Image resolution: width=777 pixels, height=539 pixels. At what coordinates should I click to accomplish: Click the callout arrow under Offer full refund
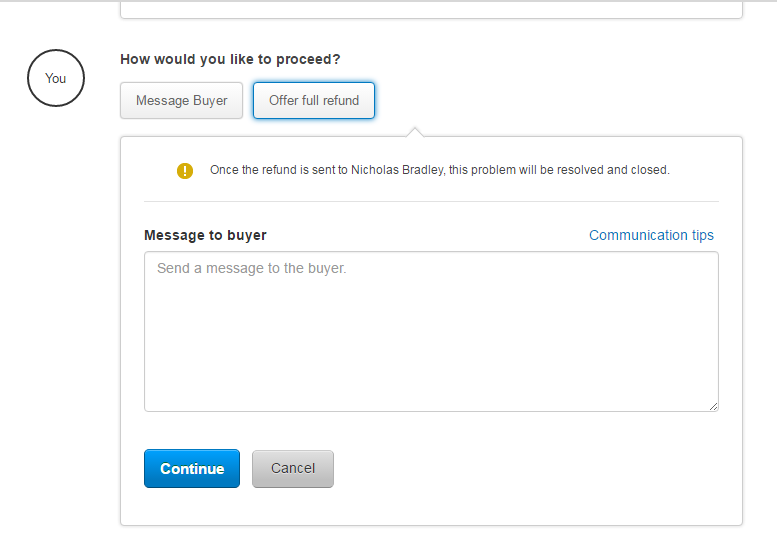(415, 132)
